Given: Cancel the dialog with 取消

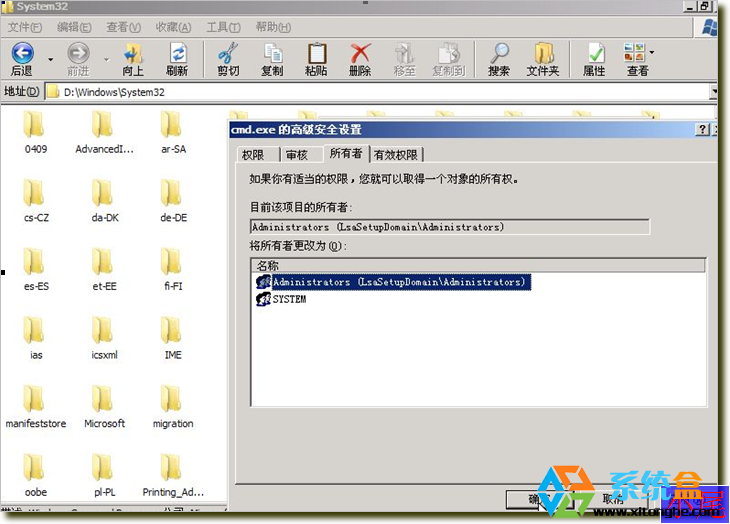Looking at the screenshot, I should pos(615,500).
